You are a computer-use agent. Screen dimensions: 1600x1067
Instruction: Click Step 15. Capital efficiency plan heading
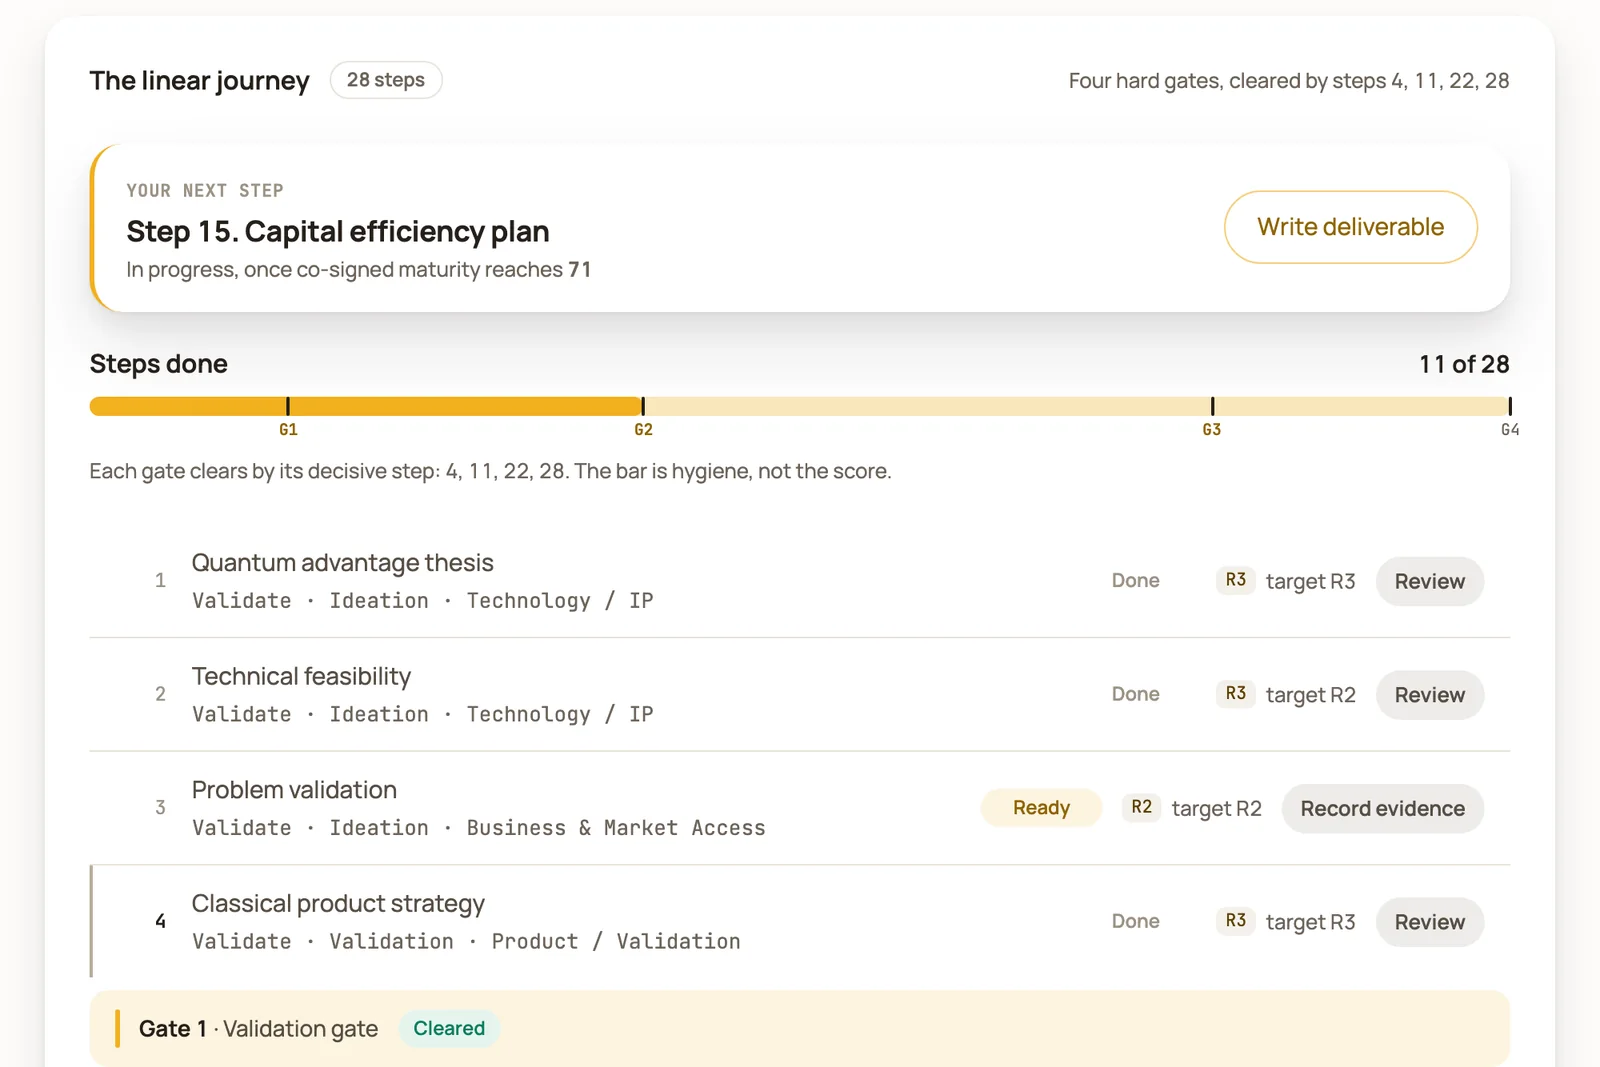[338, 232]
